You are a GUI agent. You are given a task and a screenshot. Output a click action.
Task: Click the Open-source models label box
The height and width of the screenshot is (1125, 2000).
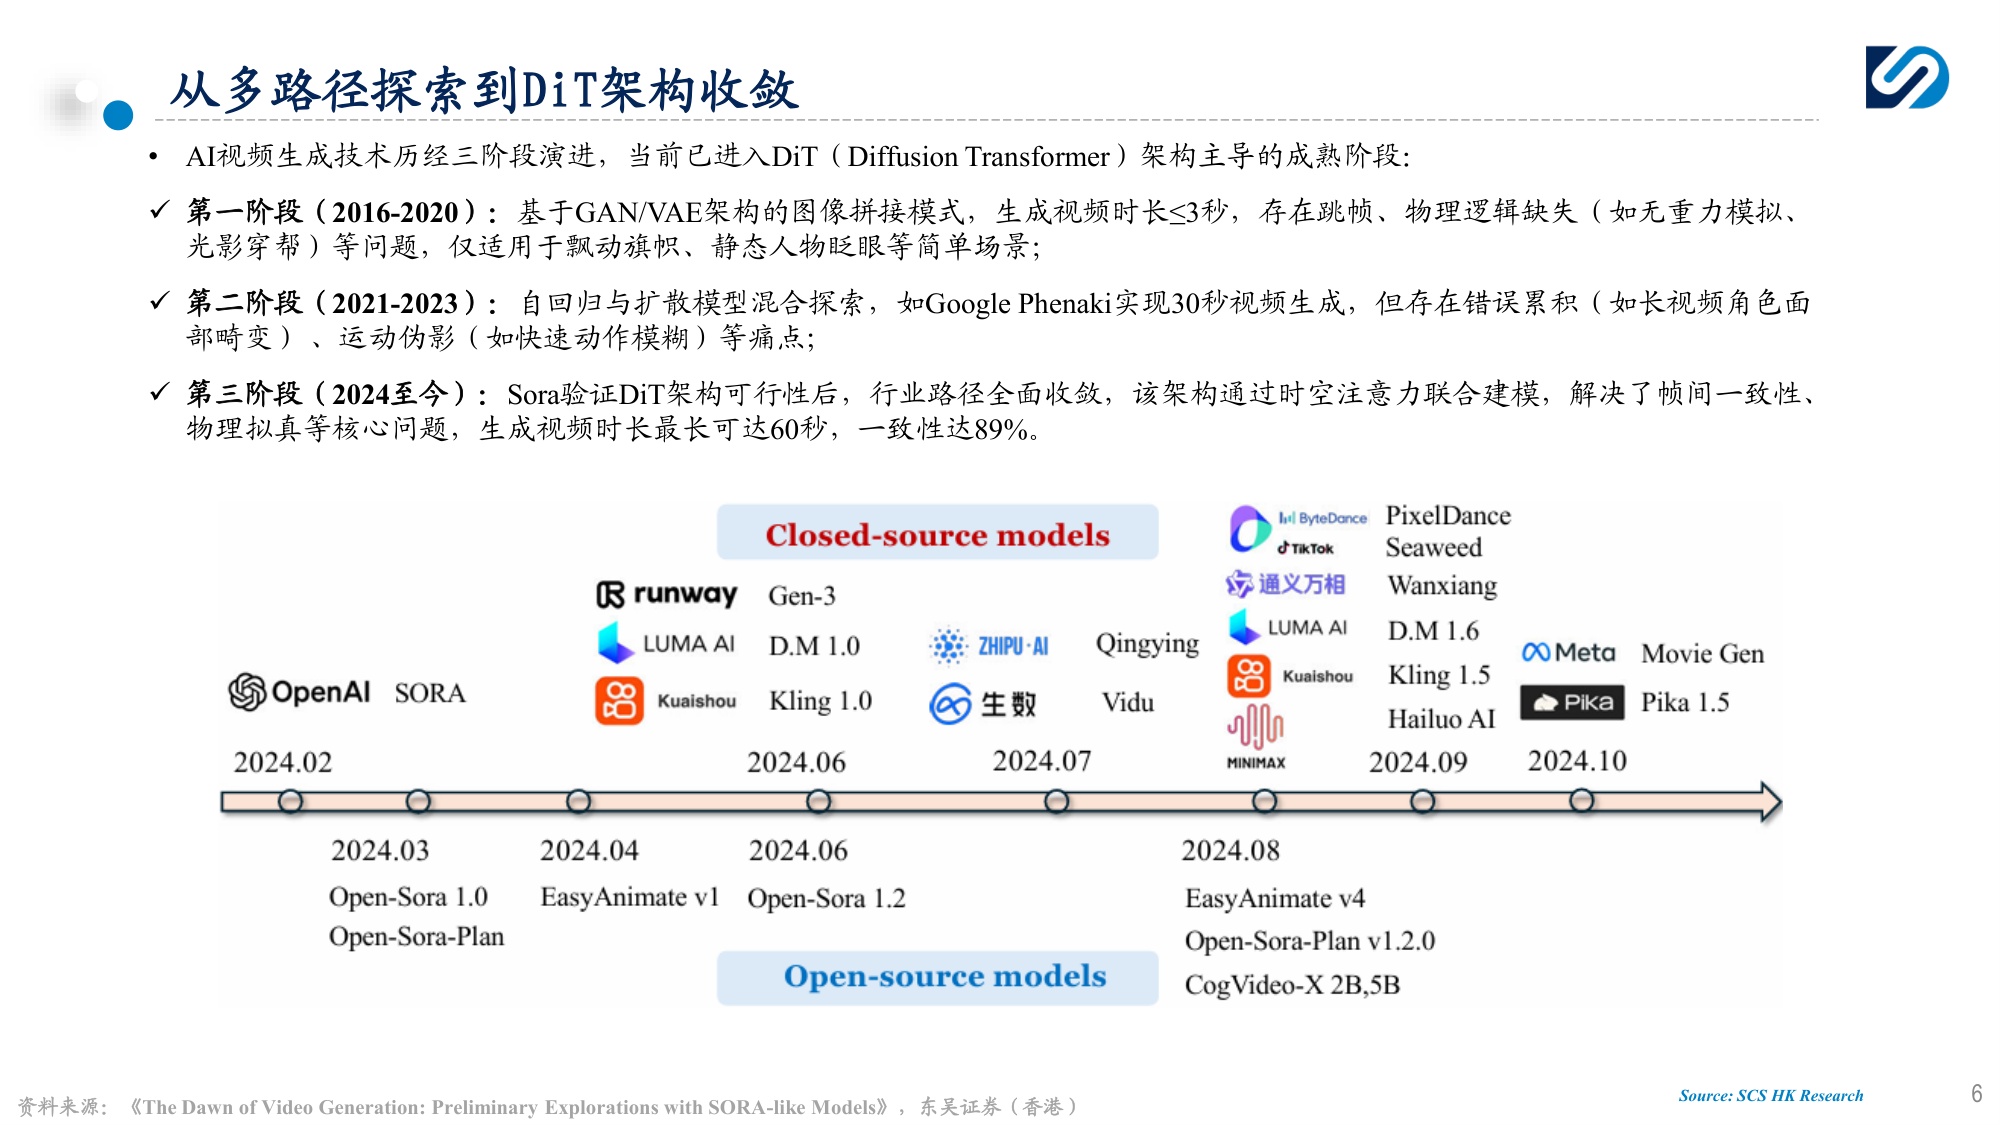tap(937, 977)
